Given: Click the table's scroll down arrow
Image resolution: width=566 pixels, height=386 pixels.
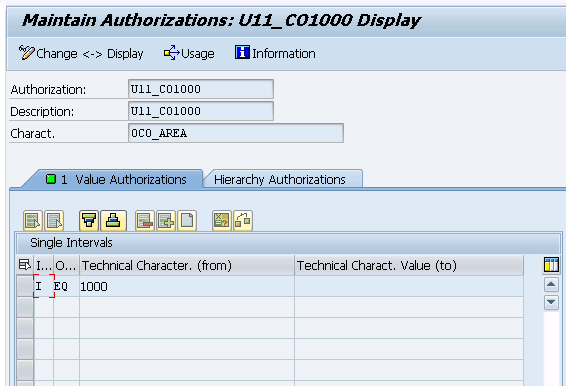Looking at the screenshot, I should [551, 302].
